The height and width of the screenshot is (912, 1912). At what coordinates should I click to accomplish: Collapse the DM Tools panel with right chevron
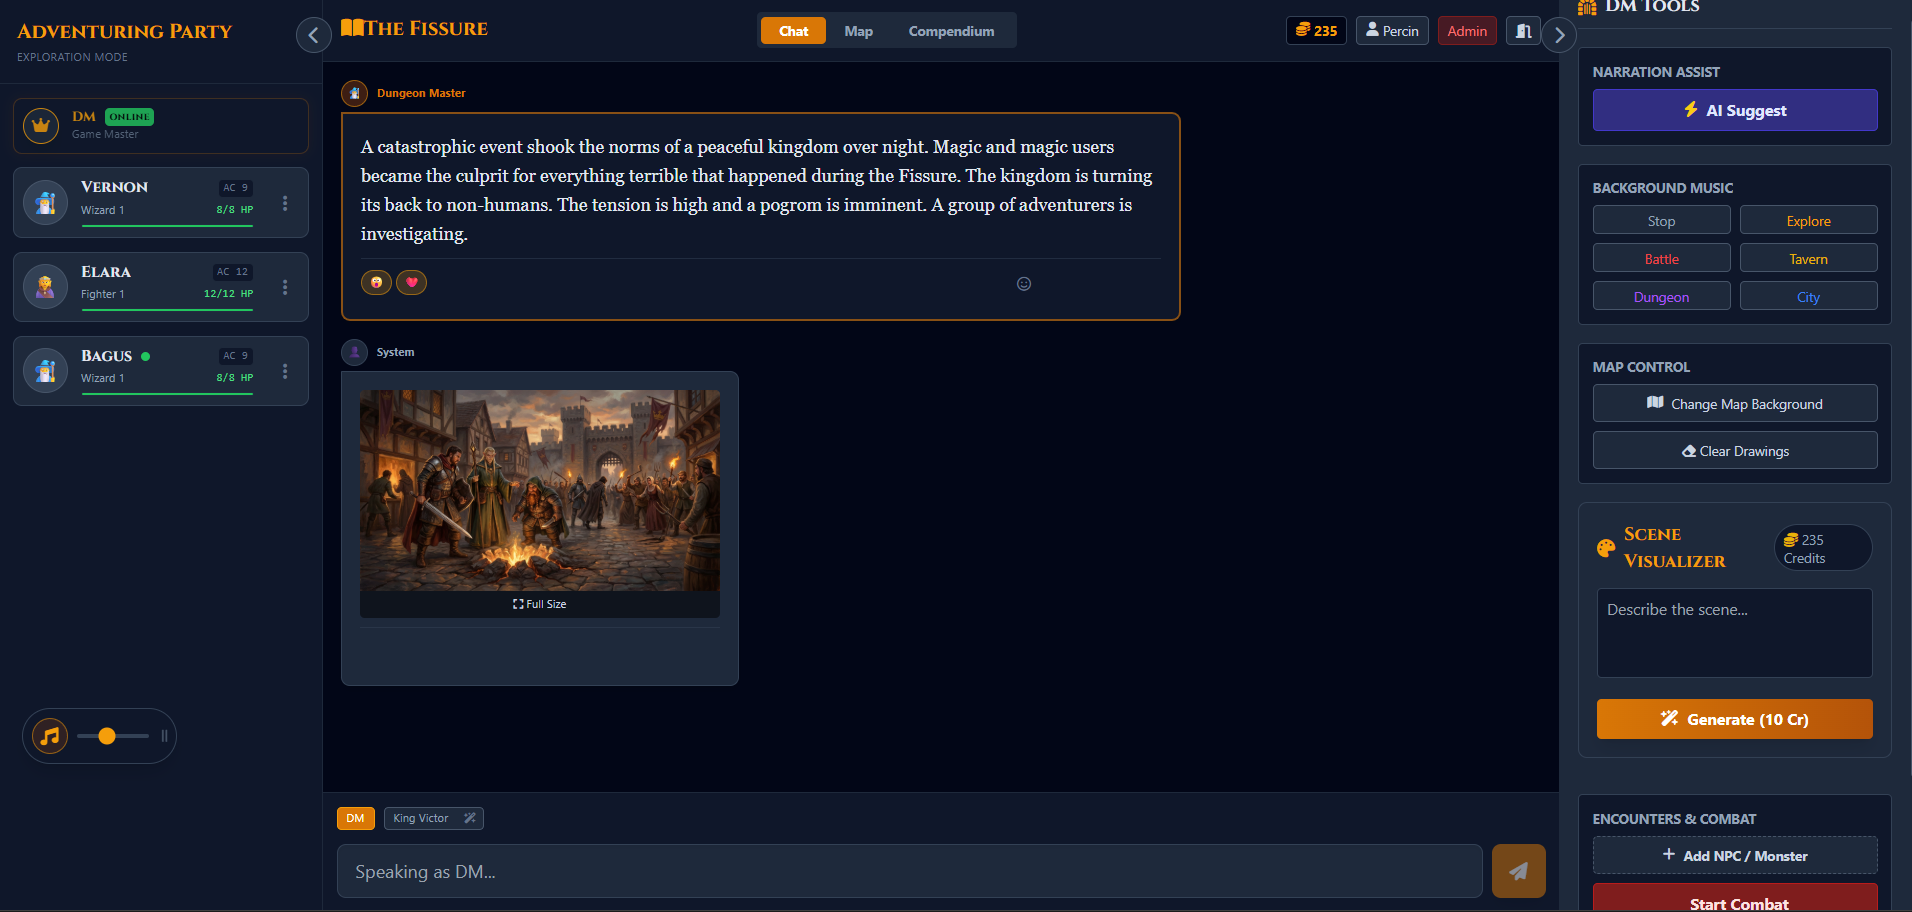point(1559,35)
